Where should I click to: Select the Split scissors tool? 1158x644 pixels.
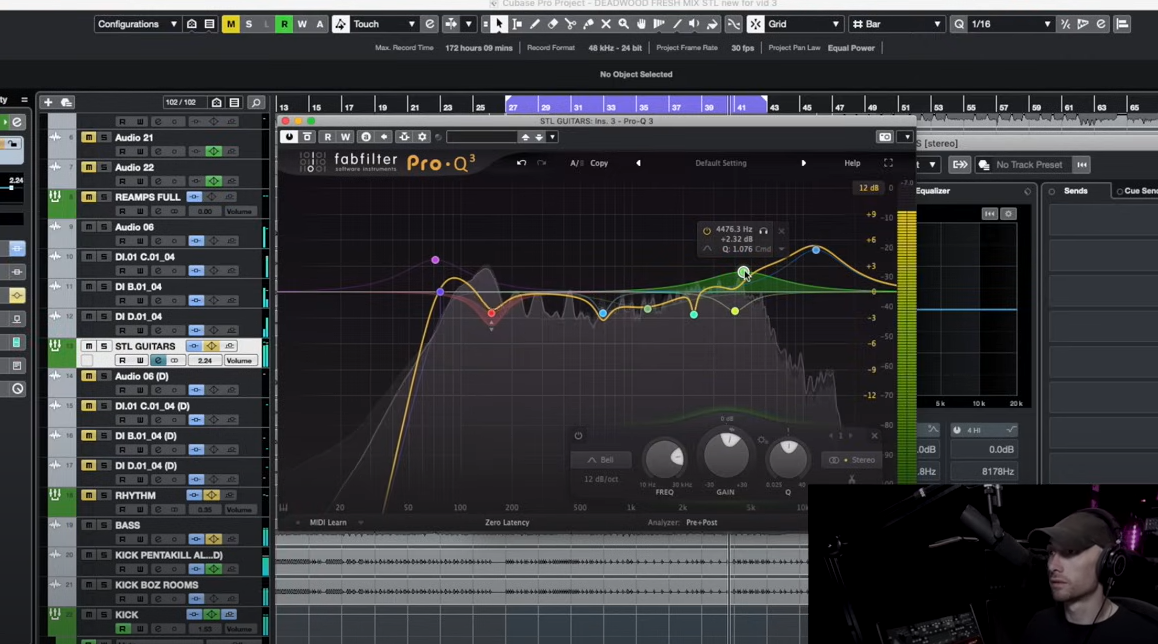pyautogui.click(x=570, y=24)
